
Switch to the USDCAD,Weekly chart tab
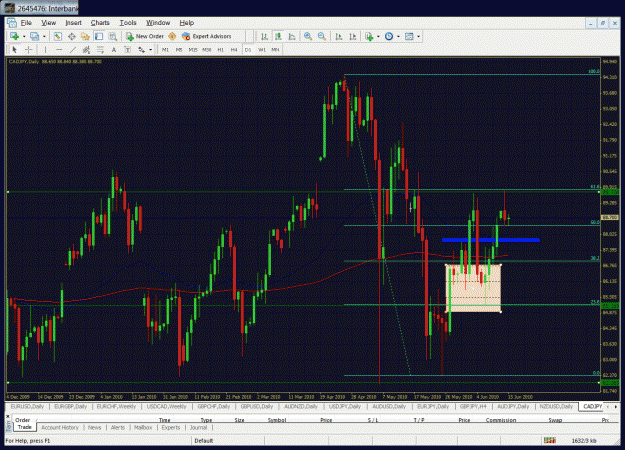click(x=167, y=407)
